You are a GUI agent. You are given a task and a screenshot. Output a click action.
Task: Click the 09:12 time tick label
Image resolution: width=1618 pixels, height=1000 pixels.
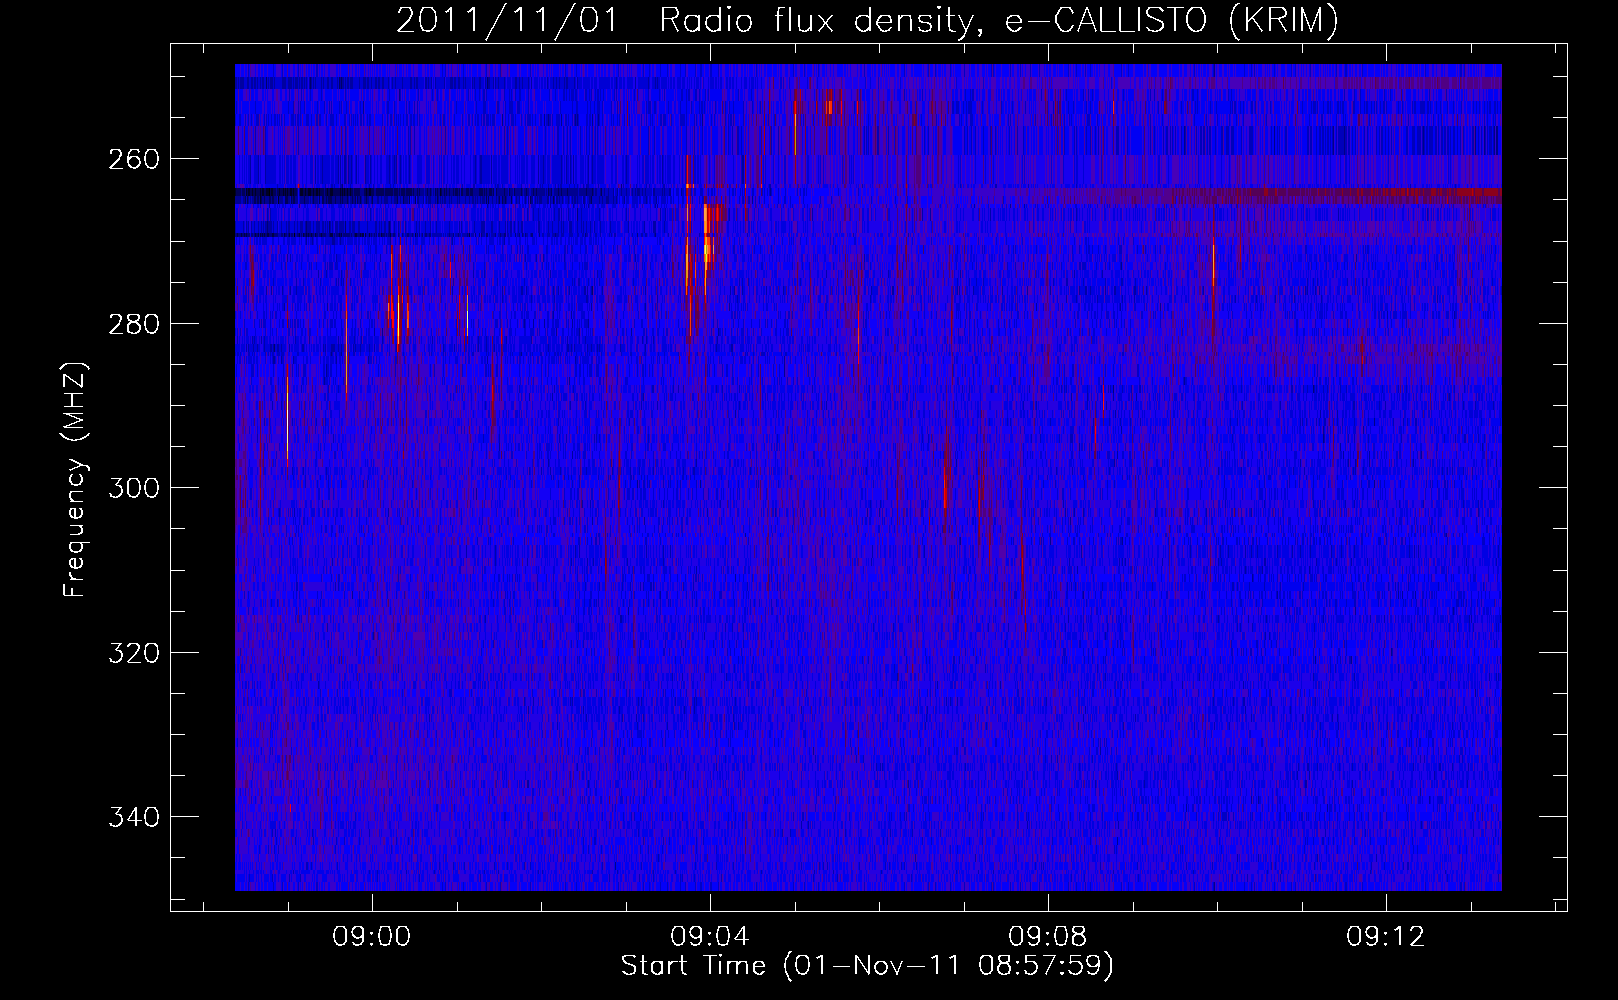(1386, 937)
